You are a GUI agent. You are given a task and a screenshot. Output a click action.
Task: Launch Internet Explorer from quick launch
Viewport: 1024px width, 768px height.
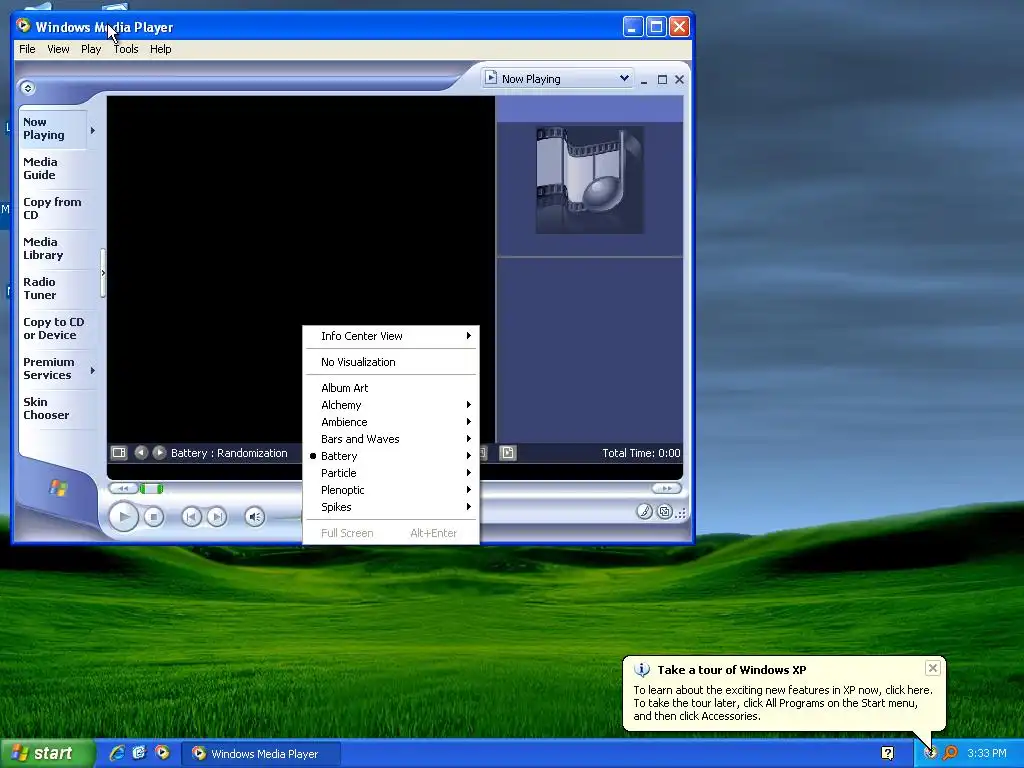pyautogui.click(x=116, y=753)
